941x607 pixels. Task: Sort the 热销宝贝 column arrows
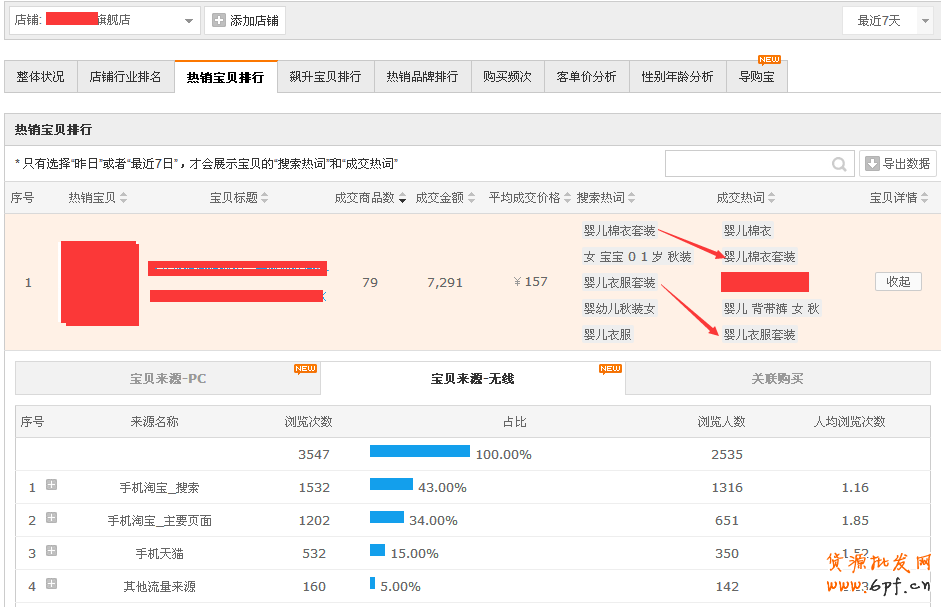tap(123, 198)
